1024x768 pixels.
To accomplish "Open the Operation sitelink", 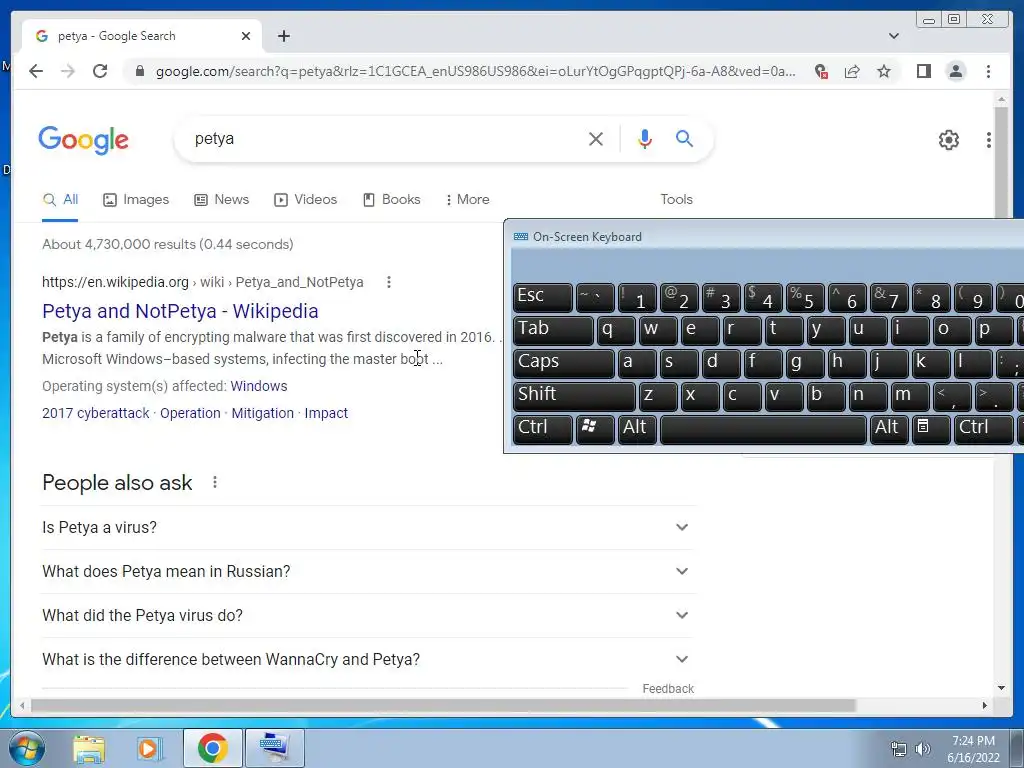I will coord(190,413).
